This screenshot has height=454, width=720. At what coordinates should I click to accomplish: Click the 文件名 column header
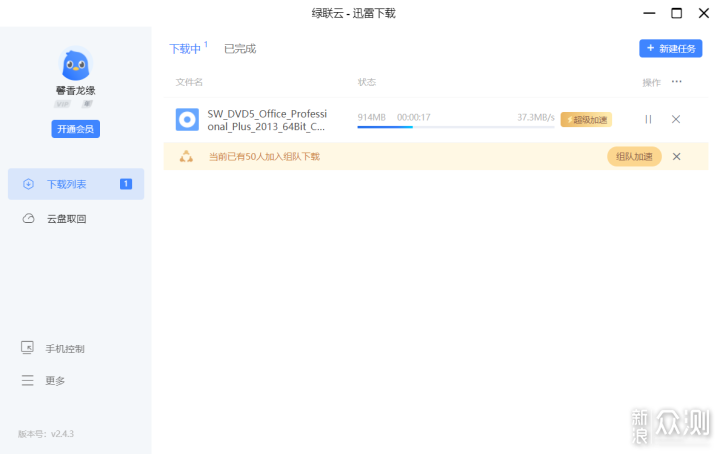189,82
